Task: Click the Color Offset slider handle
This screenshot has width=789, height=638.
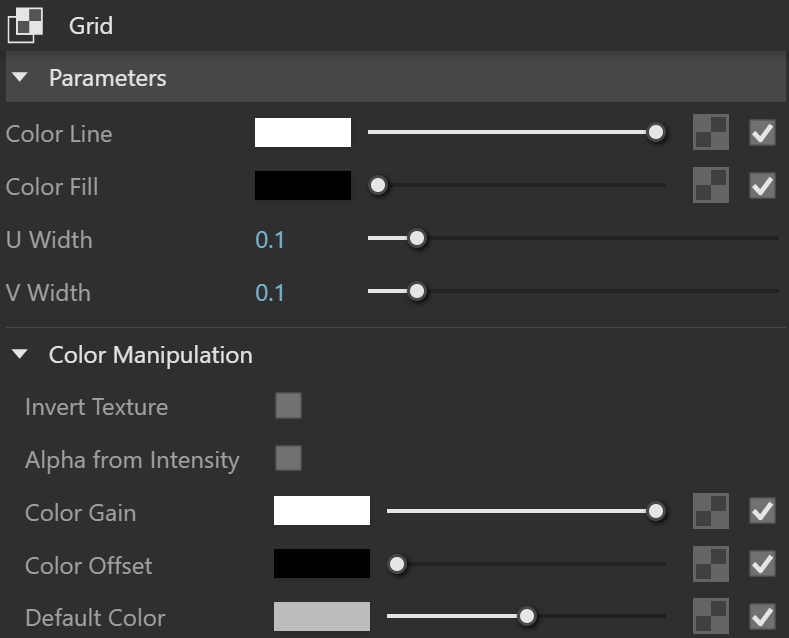Action: pos(397,564)
